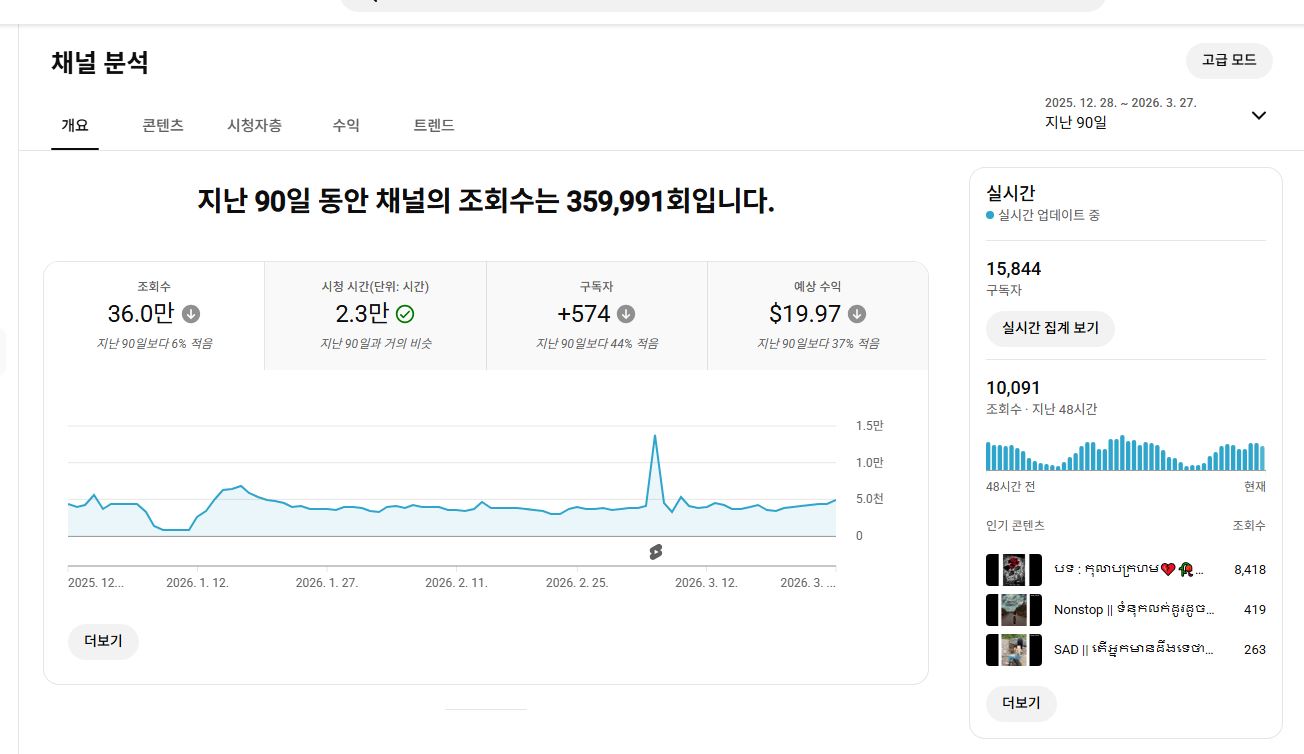Go to the 트렌드 tab
The height and width of the screenshot is (754, 1304).
coord(434,126)
